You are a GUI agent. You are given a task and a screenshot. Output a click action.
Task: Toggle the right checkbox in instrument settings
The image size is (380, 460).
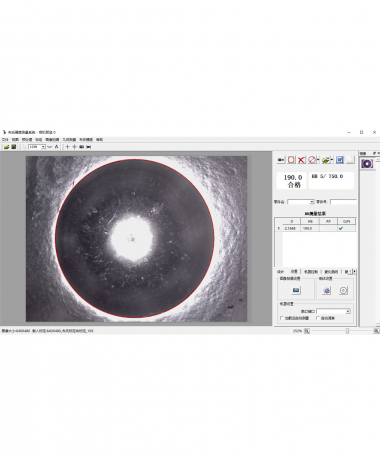[318, 318]
